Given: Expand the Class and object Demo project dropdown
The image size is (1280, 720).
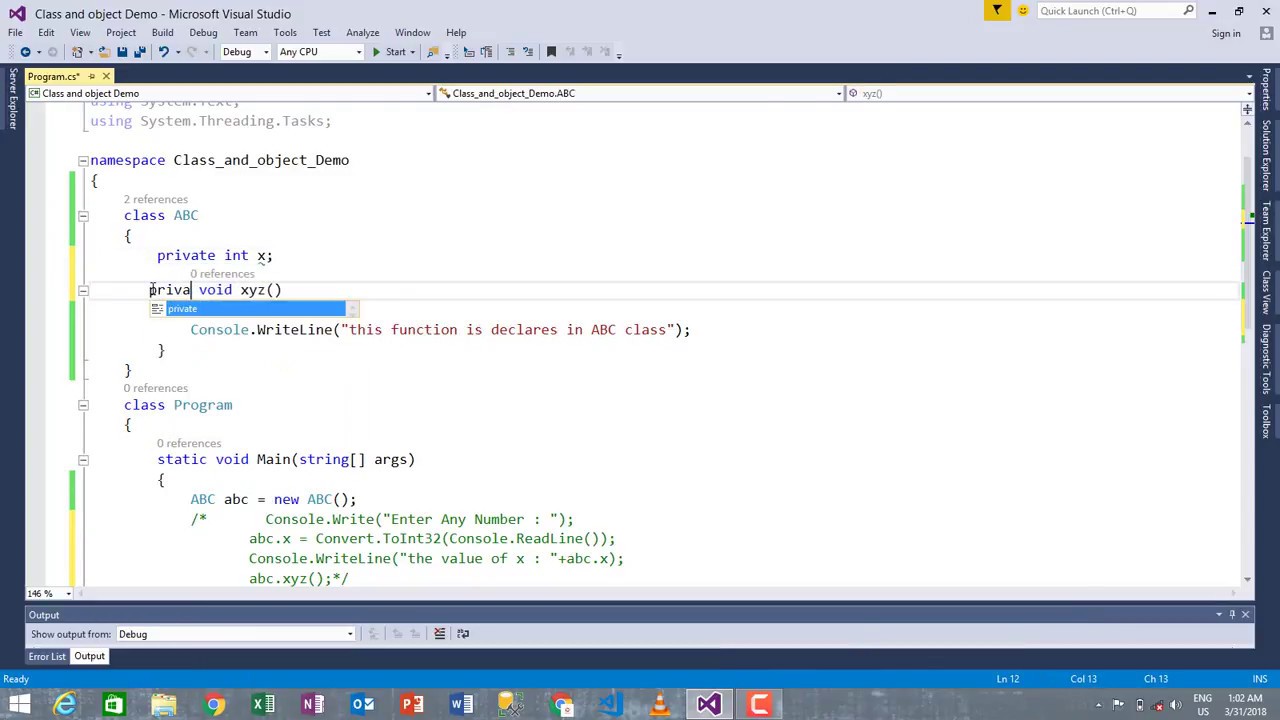Looking at the screenshot, I should (429, 93).
